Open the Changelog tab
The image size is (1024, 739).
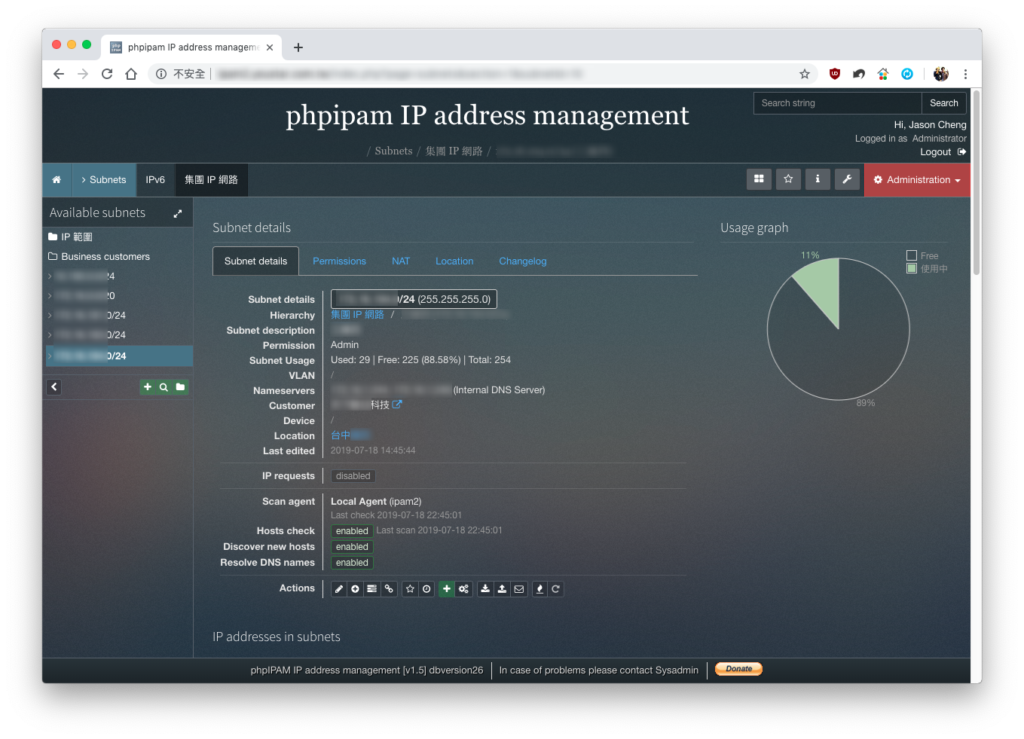coord(522,261)
